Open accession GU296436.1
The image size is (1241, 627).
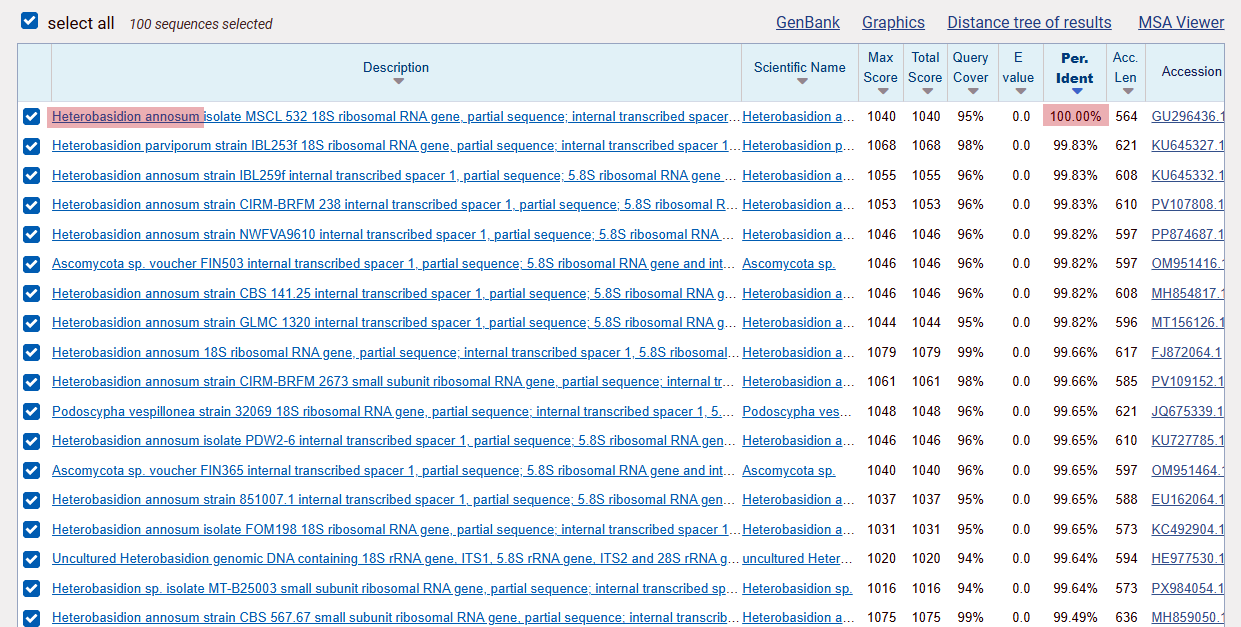tap(1188, 116)
